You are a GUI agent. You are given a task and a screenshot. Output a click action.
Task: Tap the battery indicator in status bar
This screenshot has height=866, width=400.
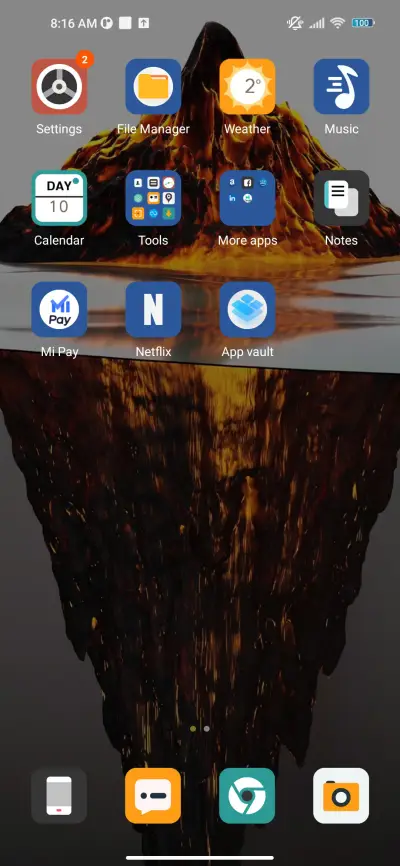coord(363,23)
